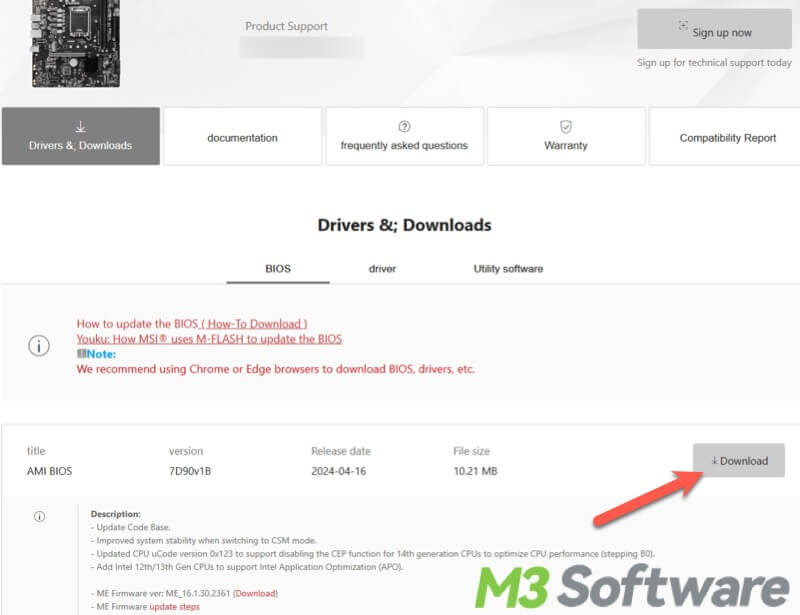Click the 'Improved system stability' description line

204,540
